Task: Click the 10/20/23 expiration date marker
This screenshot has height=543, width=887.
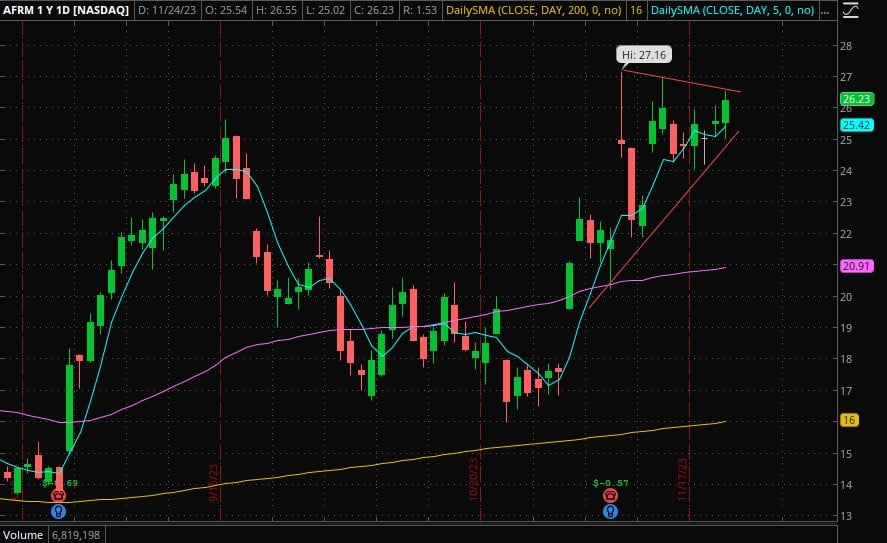Action: point(473,480)
